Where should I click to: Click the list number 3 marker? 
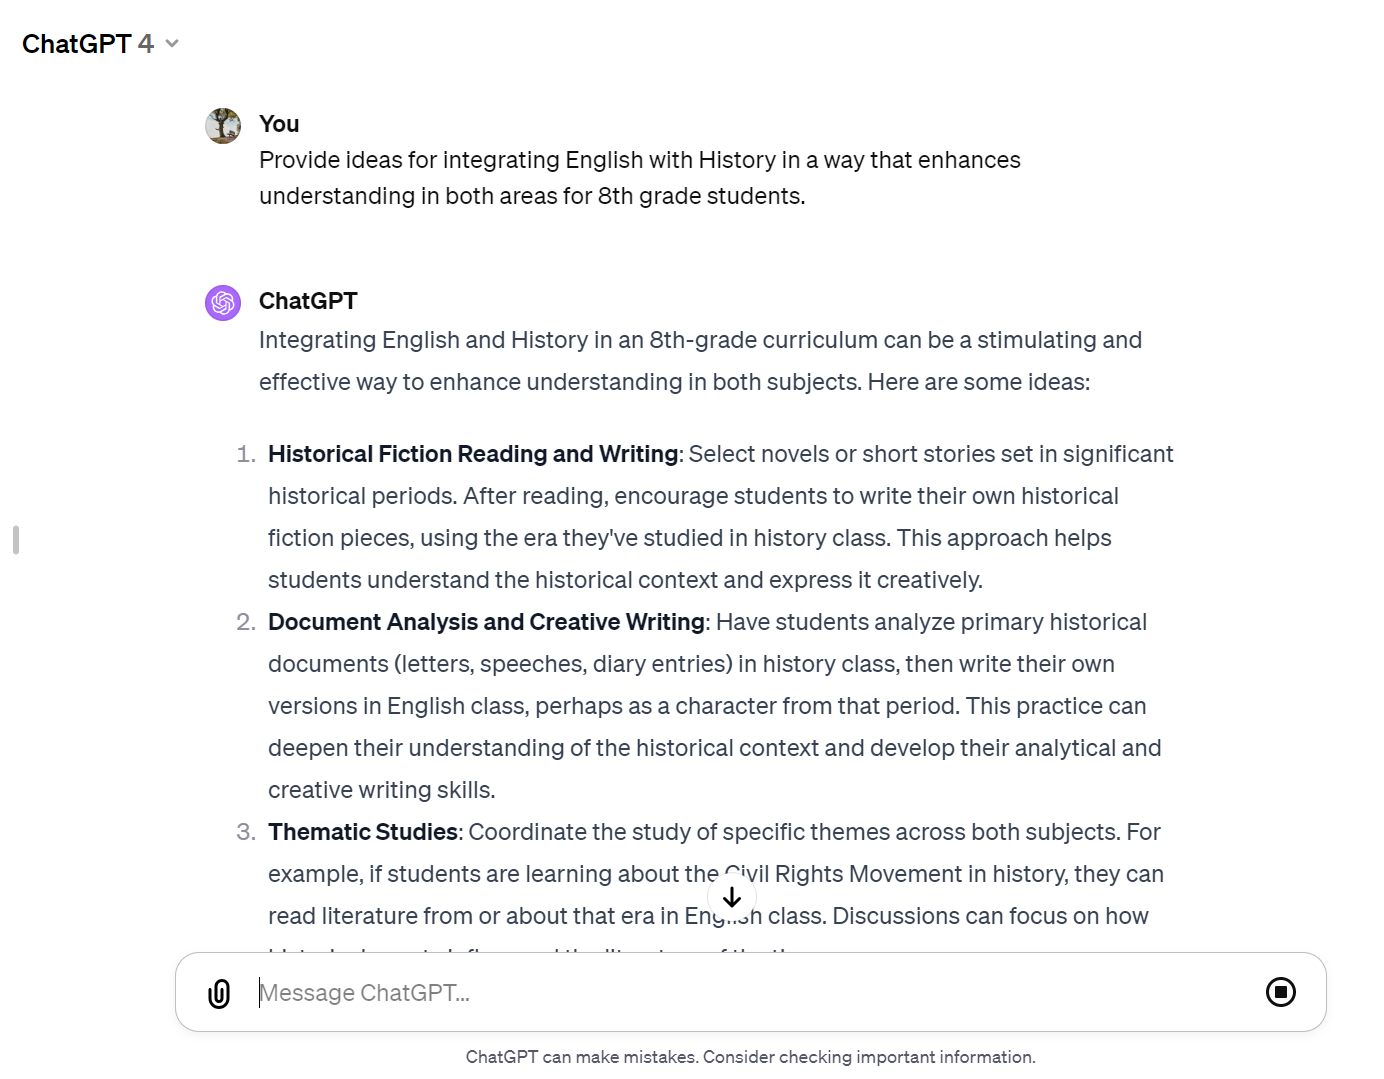pos(246,832)
